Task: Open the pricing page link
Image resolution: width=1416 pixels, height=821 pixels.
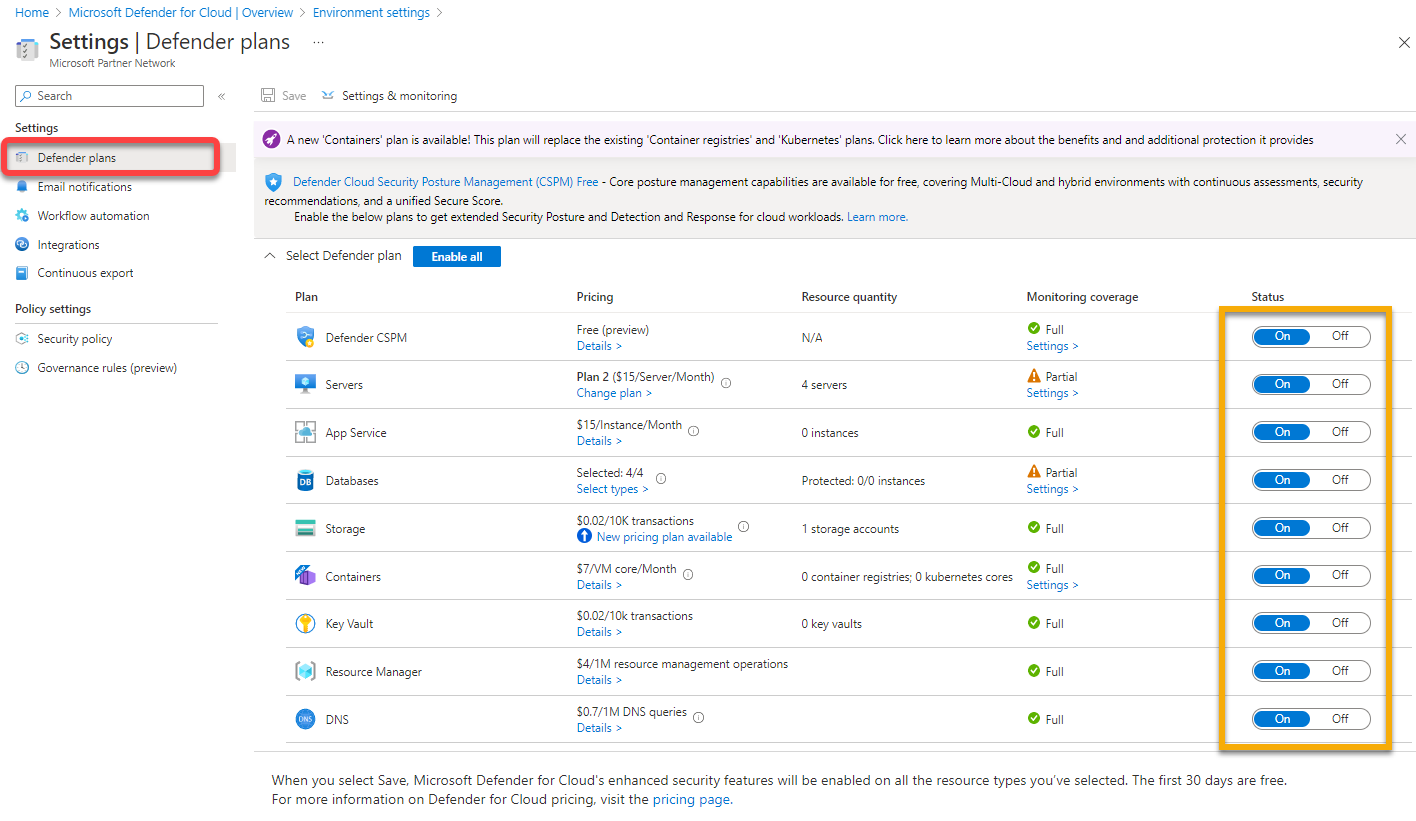Action: coord(691,799)
